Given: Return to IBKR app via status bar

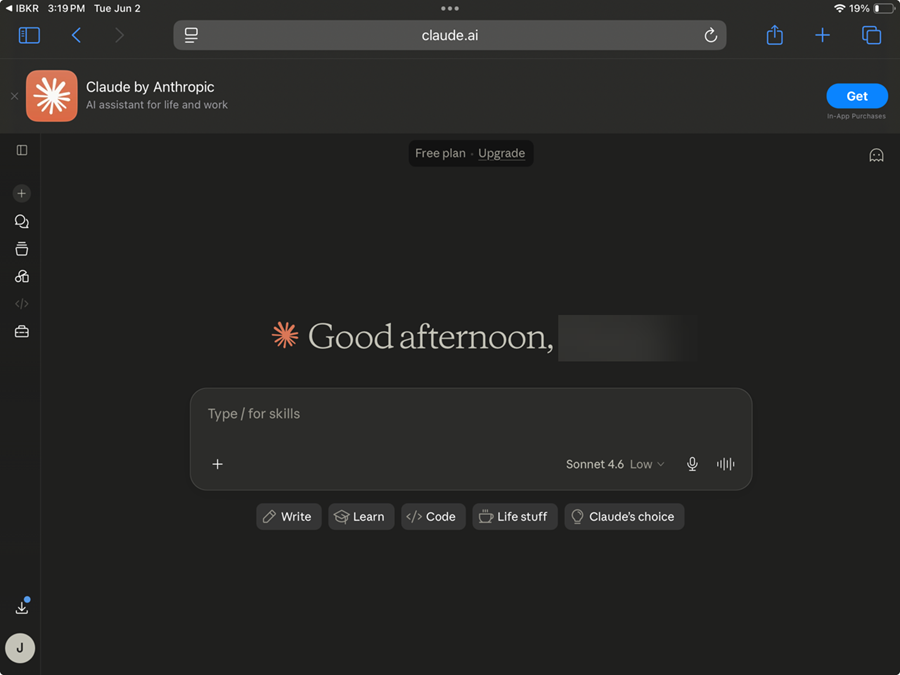Looking at the screenshot, I should coord(22,8).
